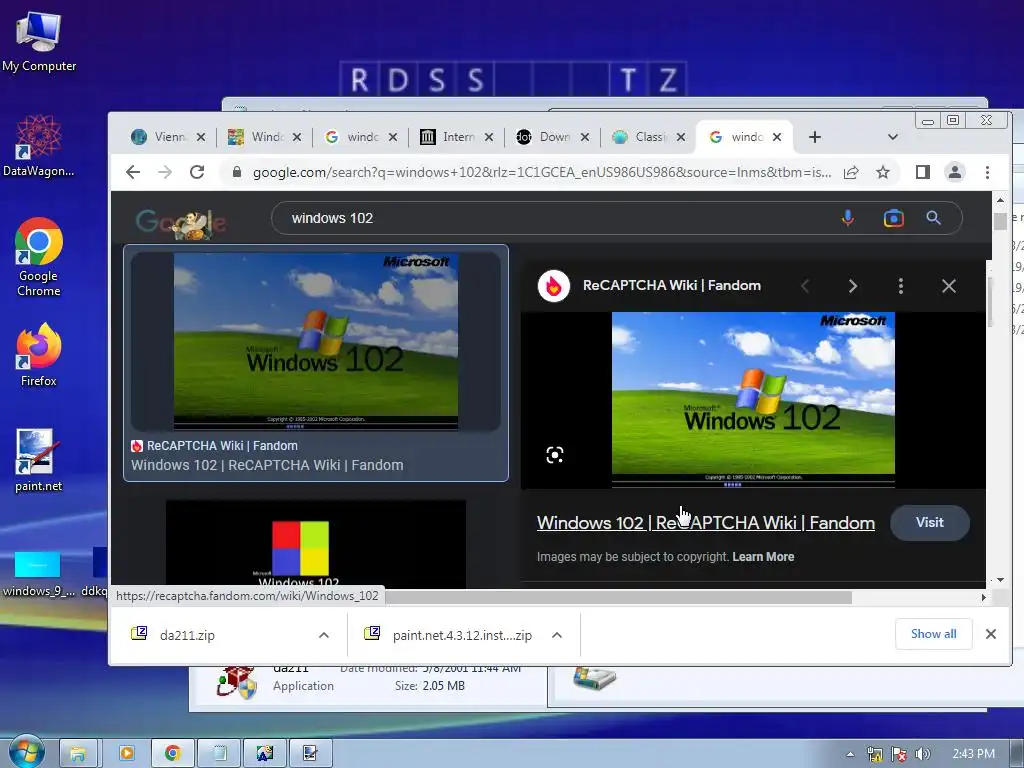This screenshot has height=768, width=1024.
Task: Open Windows Start button
Action: click(25, 752)
